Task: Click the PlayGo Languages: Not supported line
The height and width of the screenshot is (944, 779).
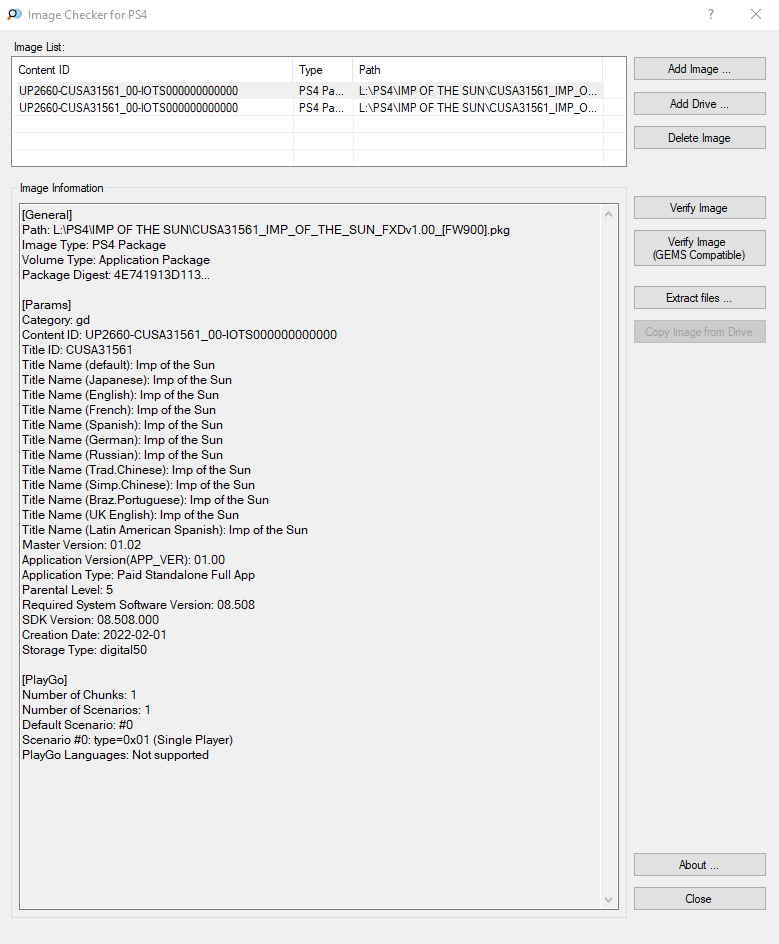Action: 116,755
